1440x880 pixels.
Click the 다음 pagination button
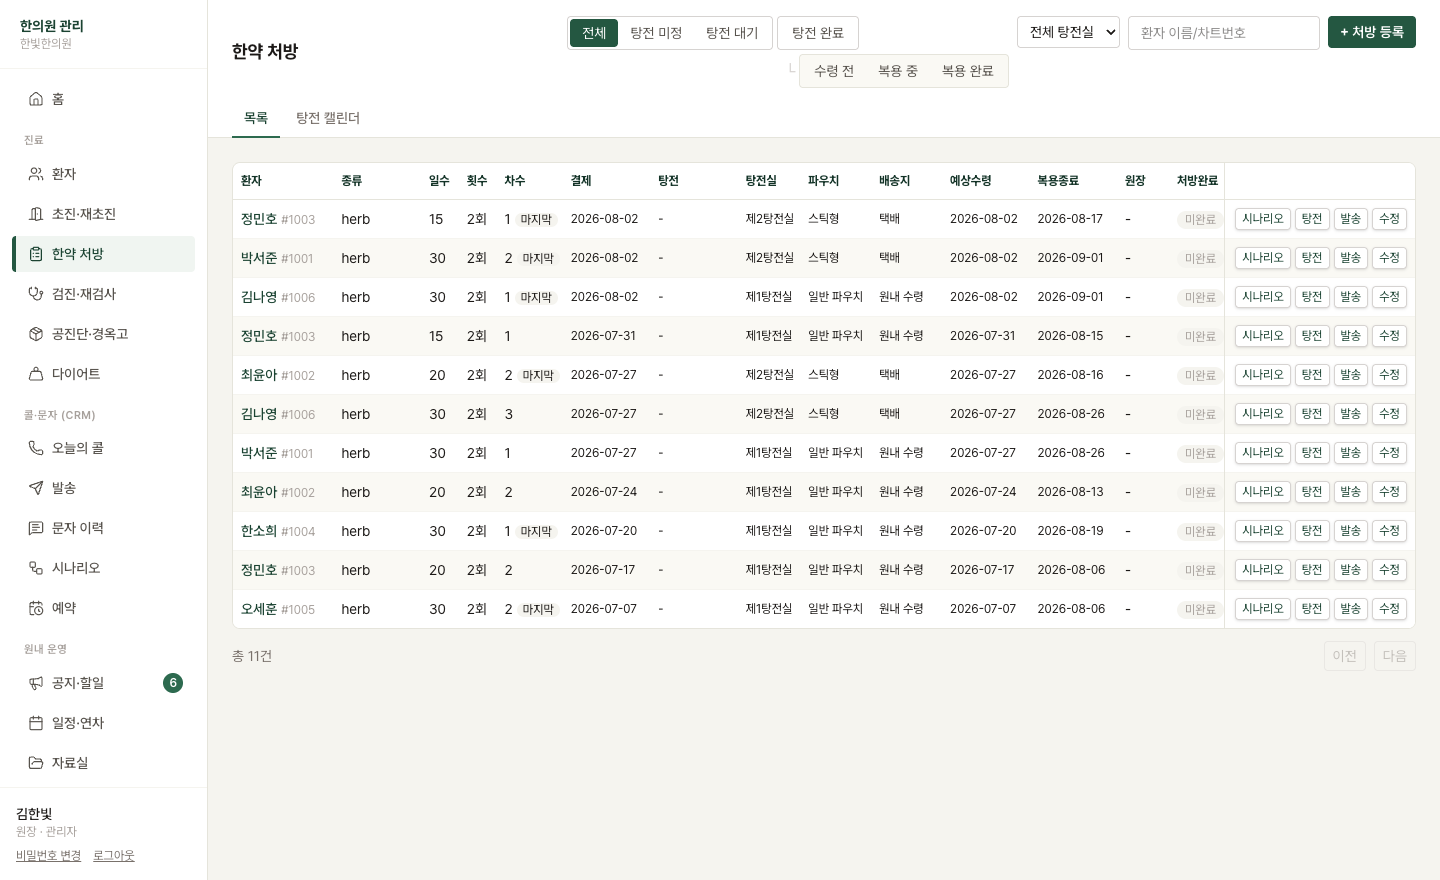[1395, 656]
